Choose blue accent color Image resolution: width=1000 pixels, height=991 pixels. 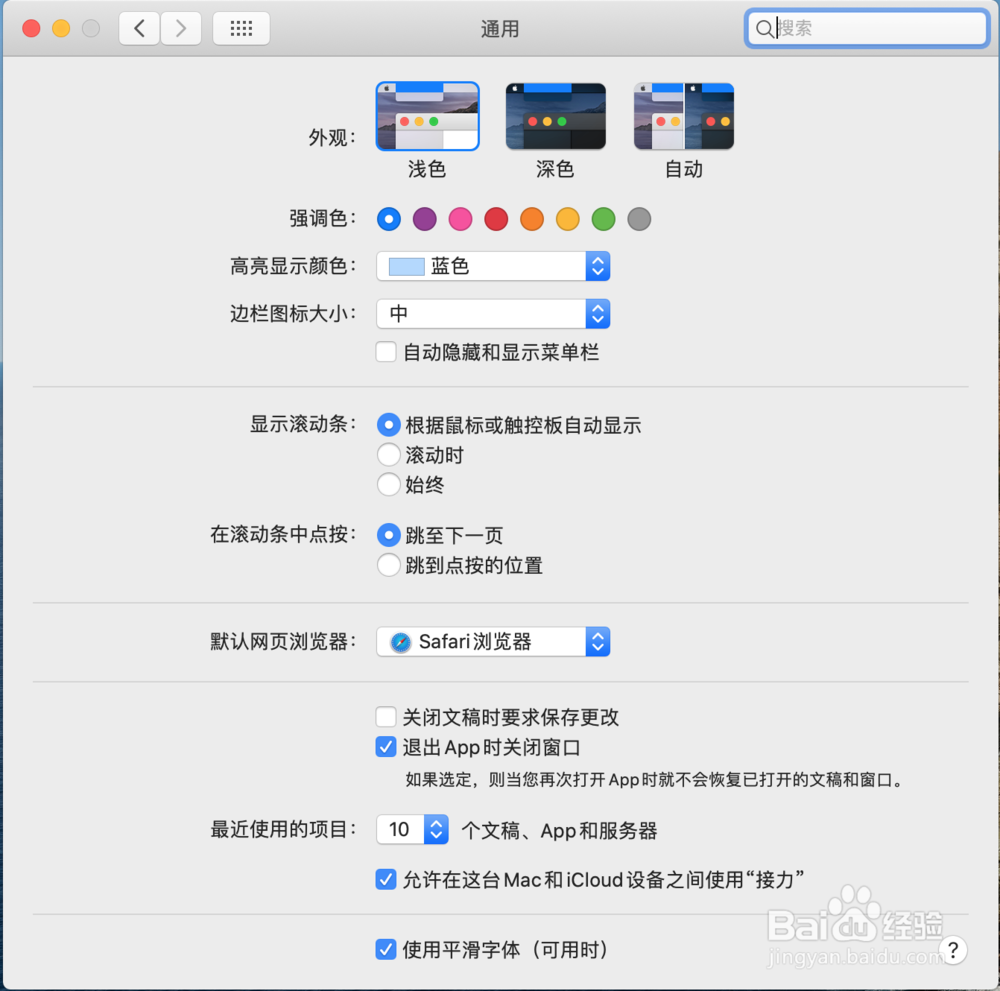[x=389, y=219]
